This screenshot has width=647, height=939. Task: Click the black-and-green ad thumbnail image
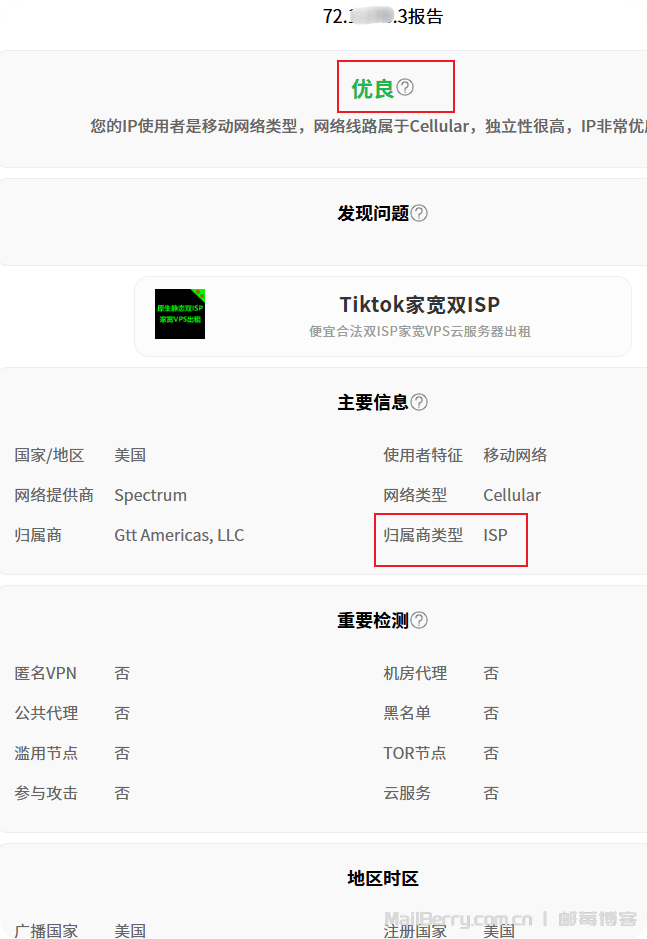(x=180, y=314)
